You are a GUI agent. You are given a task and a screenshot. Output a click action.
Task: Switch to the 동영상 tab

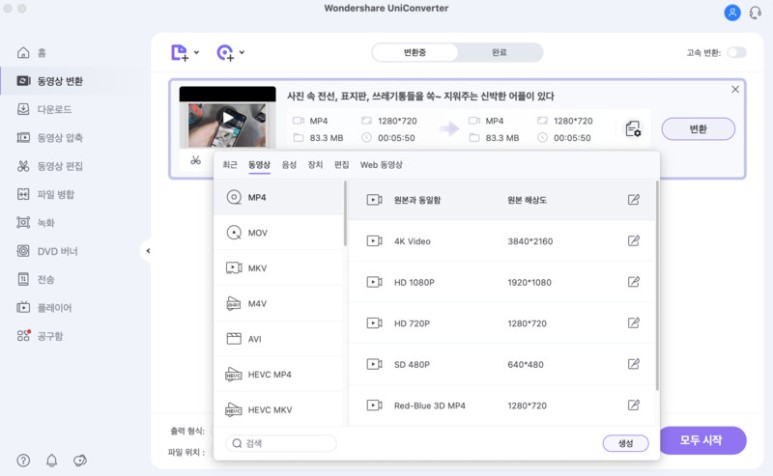pyautogui.click(x=259, y=165)
